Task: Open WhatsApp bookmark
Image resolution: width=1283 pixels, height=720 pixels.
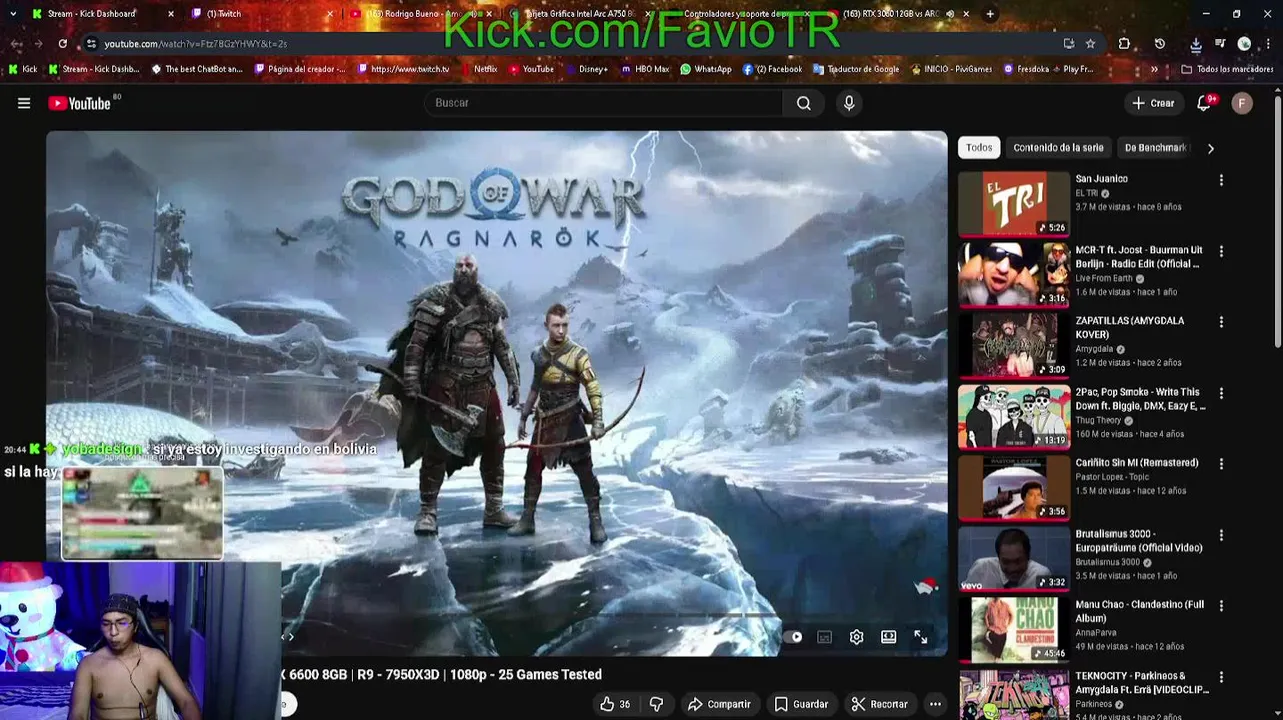Action: [x=705, y=69]
